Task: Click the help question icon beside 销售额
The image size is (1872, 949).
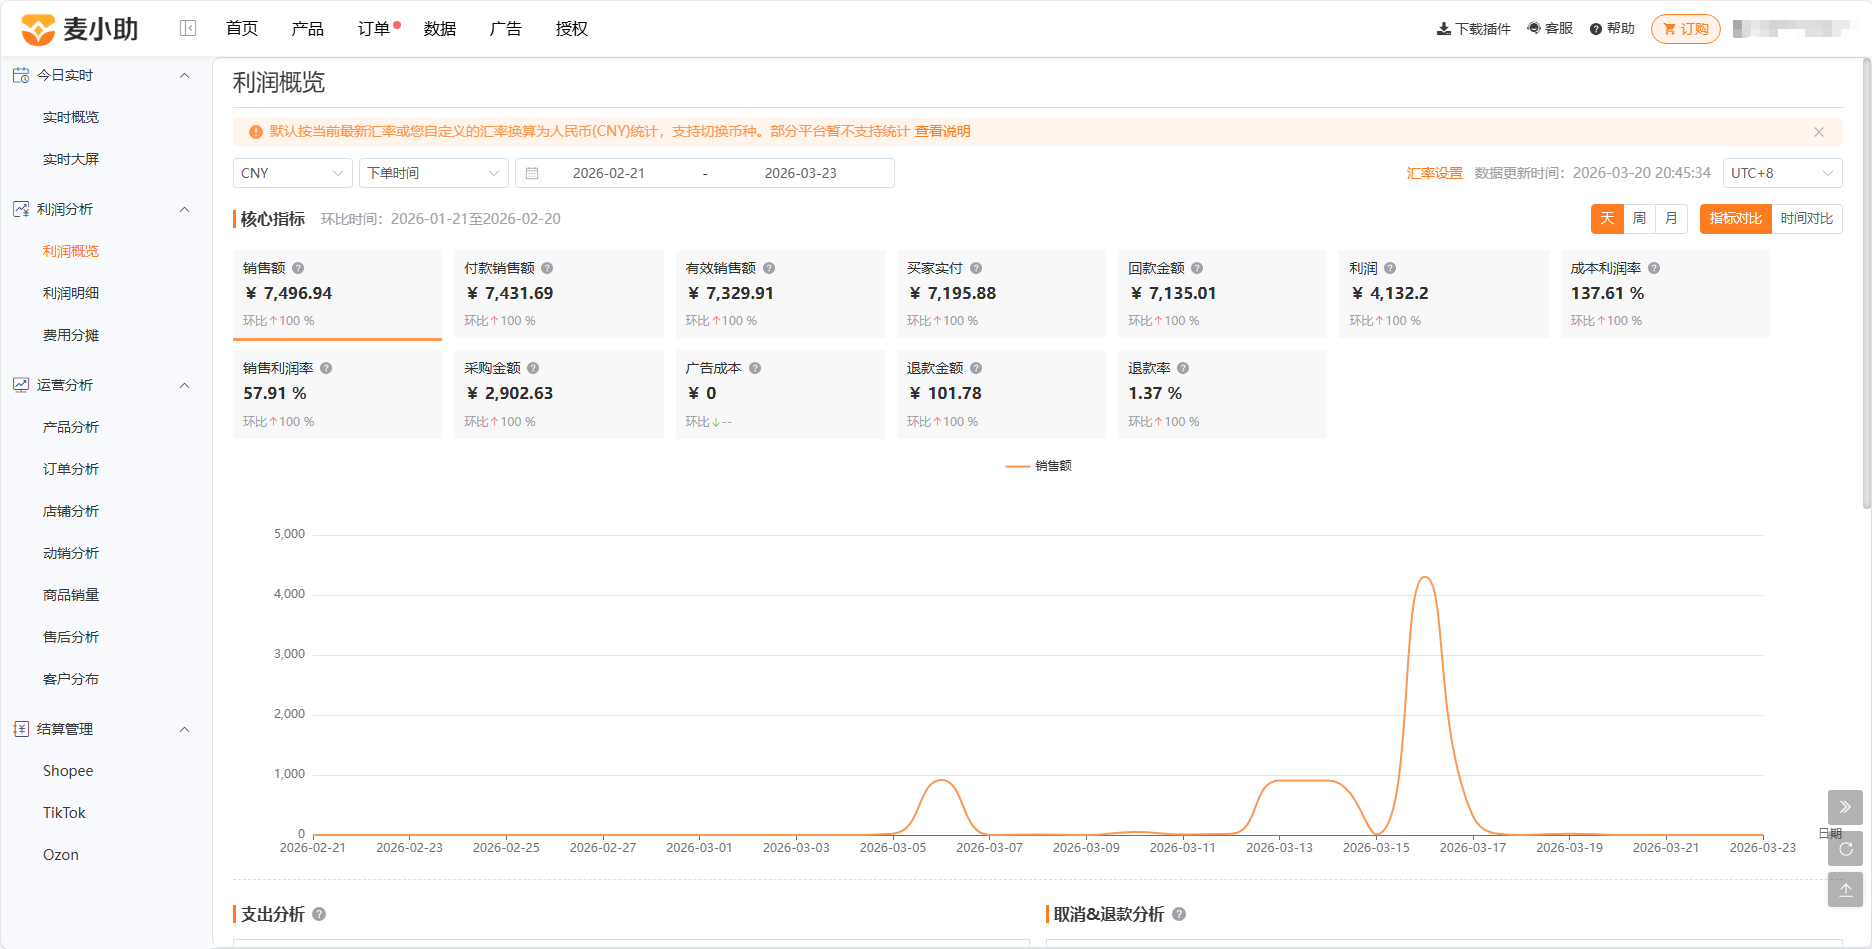Action: (298, 268)
